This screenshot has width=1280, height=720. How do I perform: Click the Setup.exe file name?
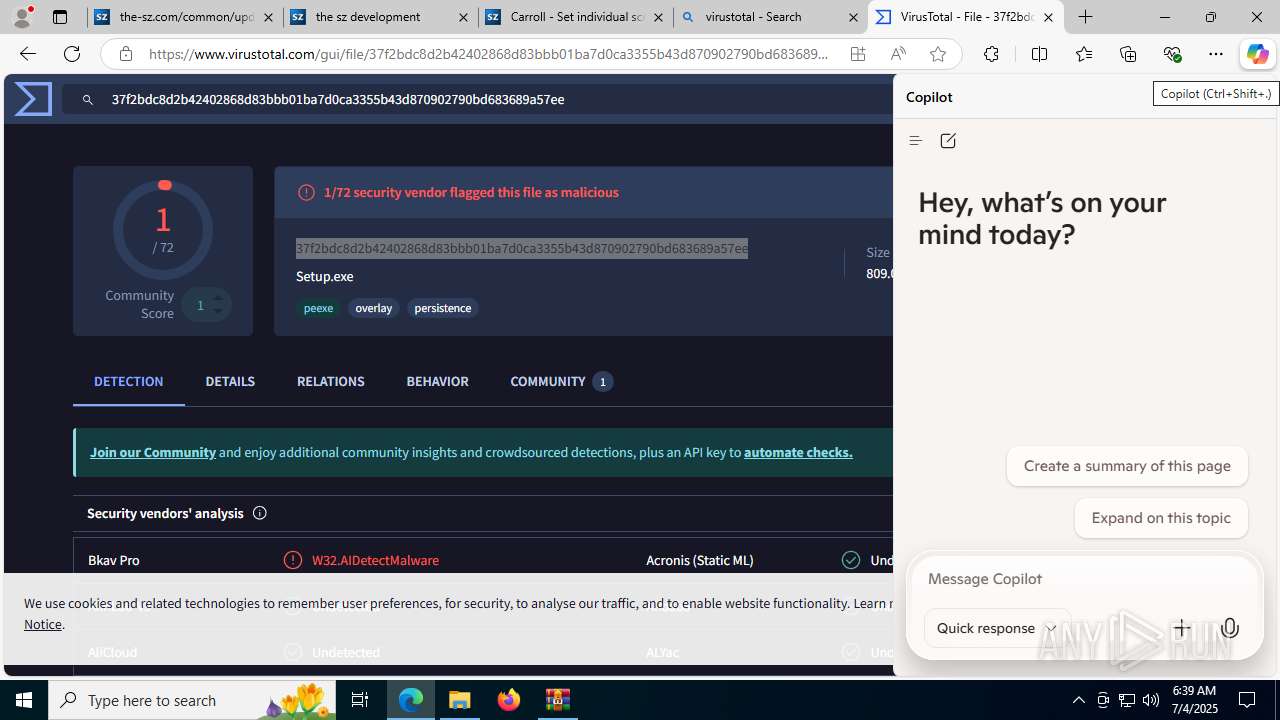324,276
